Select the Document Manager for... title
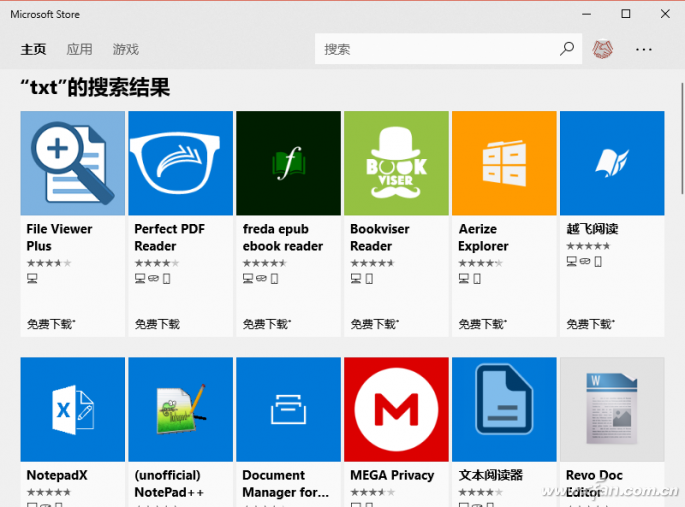Screen dimensions: 685x507 pyautogui.click(x=286, y=484)
